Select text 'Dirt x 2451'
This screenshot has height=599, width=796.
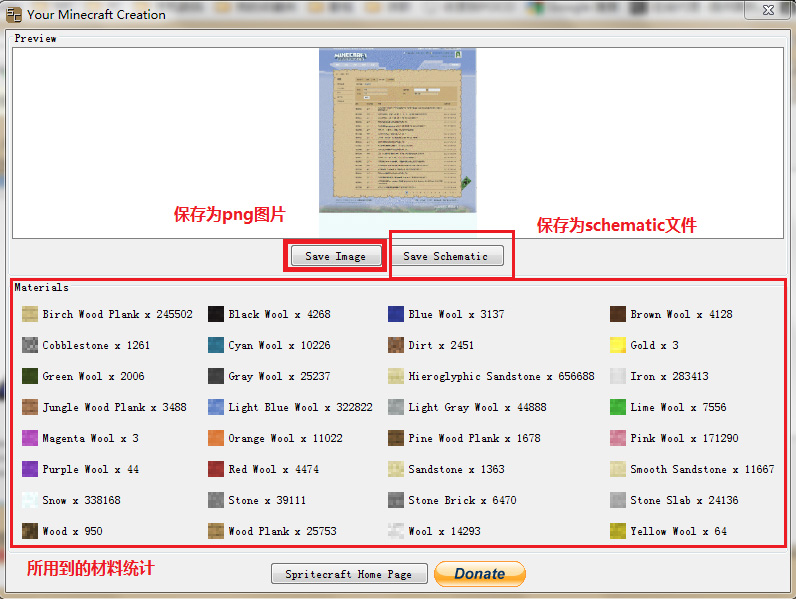coord(441,345)
